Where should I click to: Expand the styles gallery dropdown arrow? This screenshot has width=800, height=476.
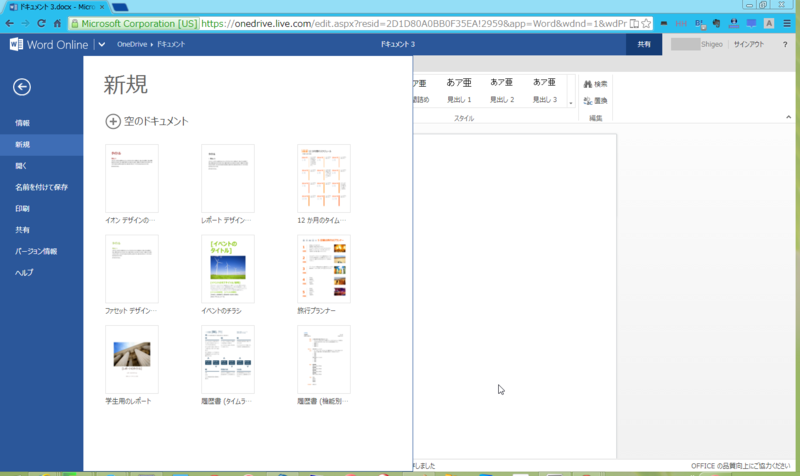(571, 103)
